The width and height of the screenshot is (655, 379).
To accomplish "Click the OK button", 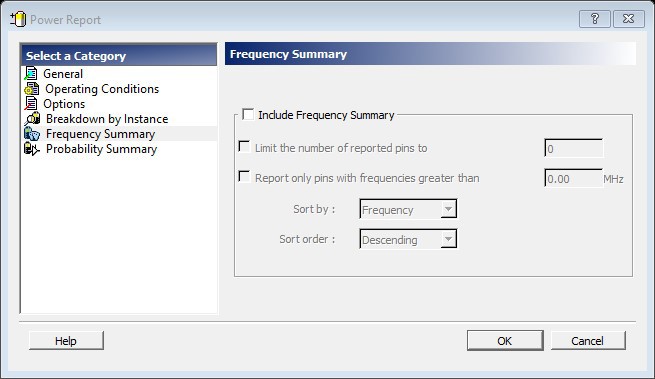I will tap(505, 341).
